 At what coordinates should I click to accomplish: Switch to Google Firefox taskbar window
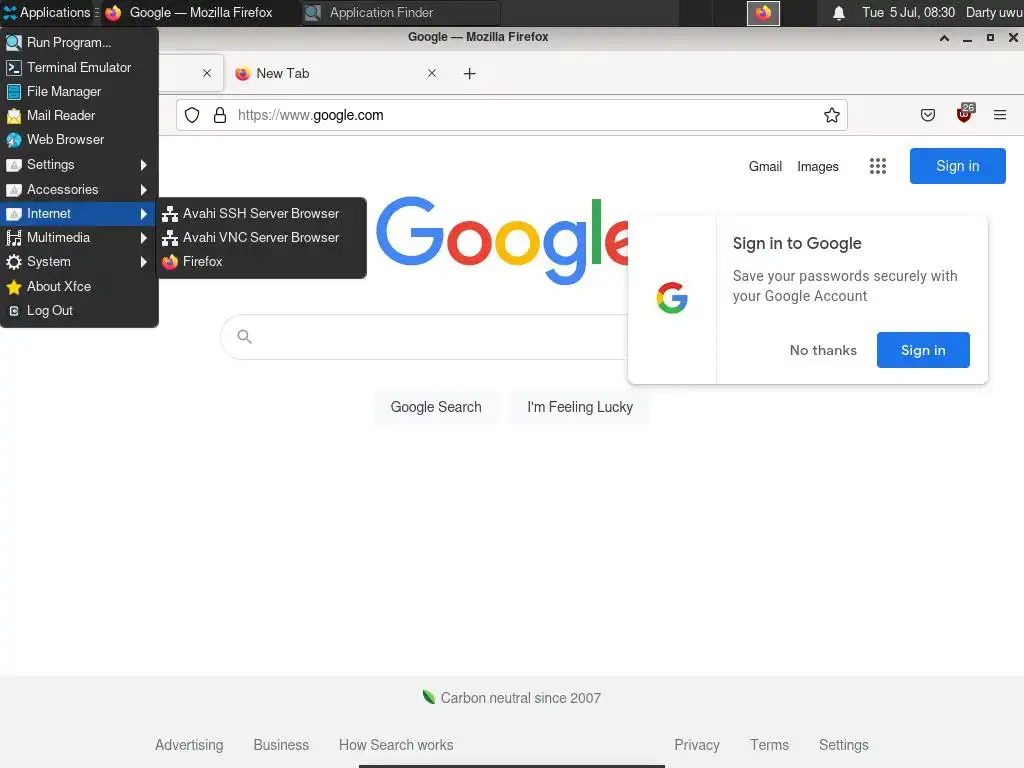(x=199, y=12)
